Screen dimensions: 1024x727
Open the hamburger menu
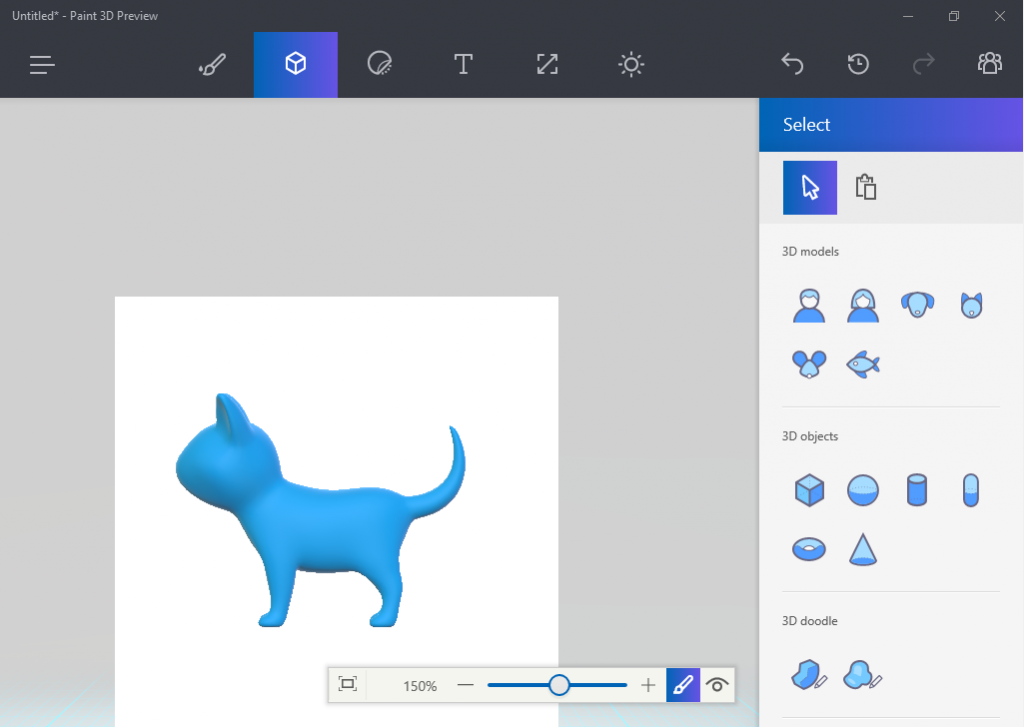41,64
